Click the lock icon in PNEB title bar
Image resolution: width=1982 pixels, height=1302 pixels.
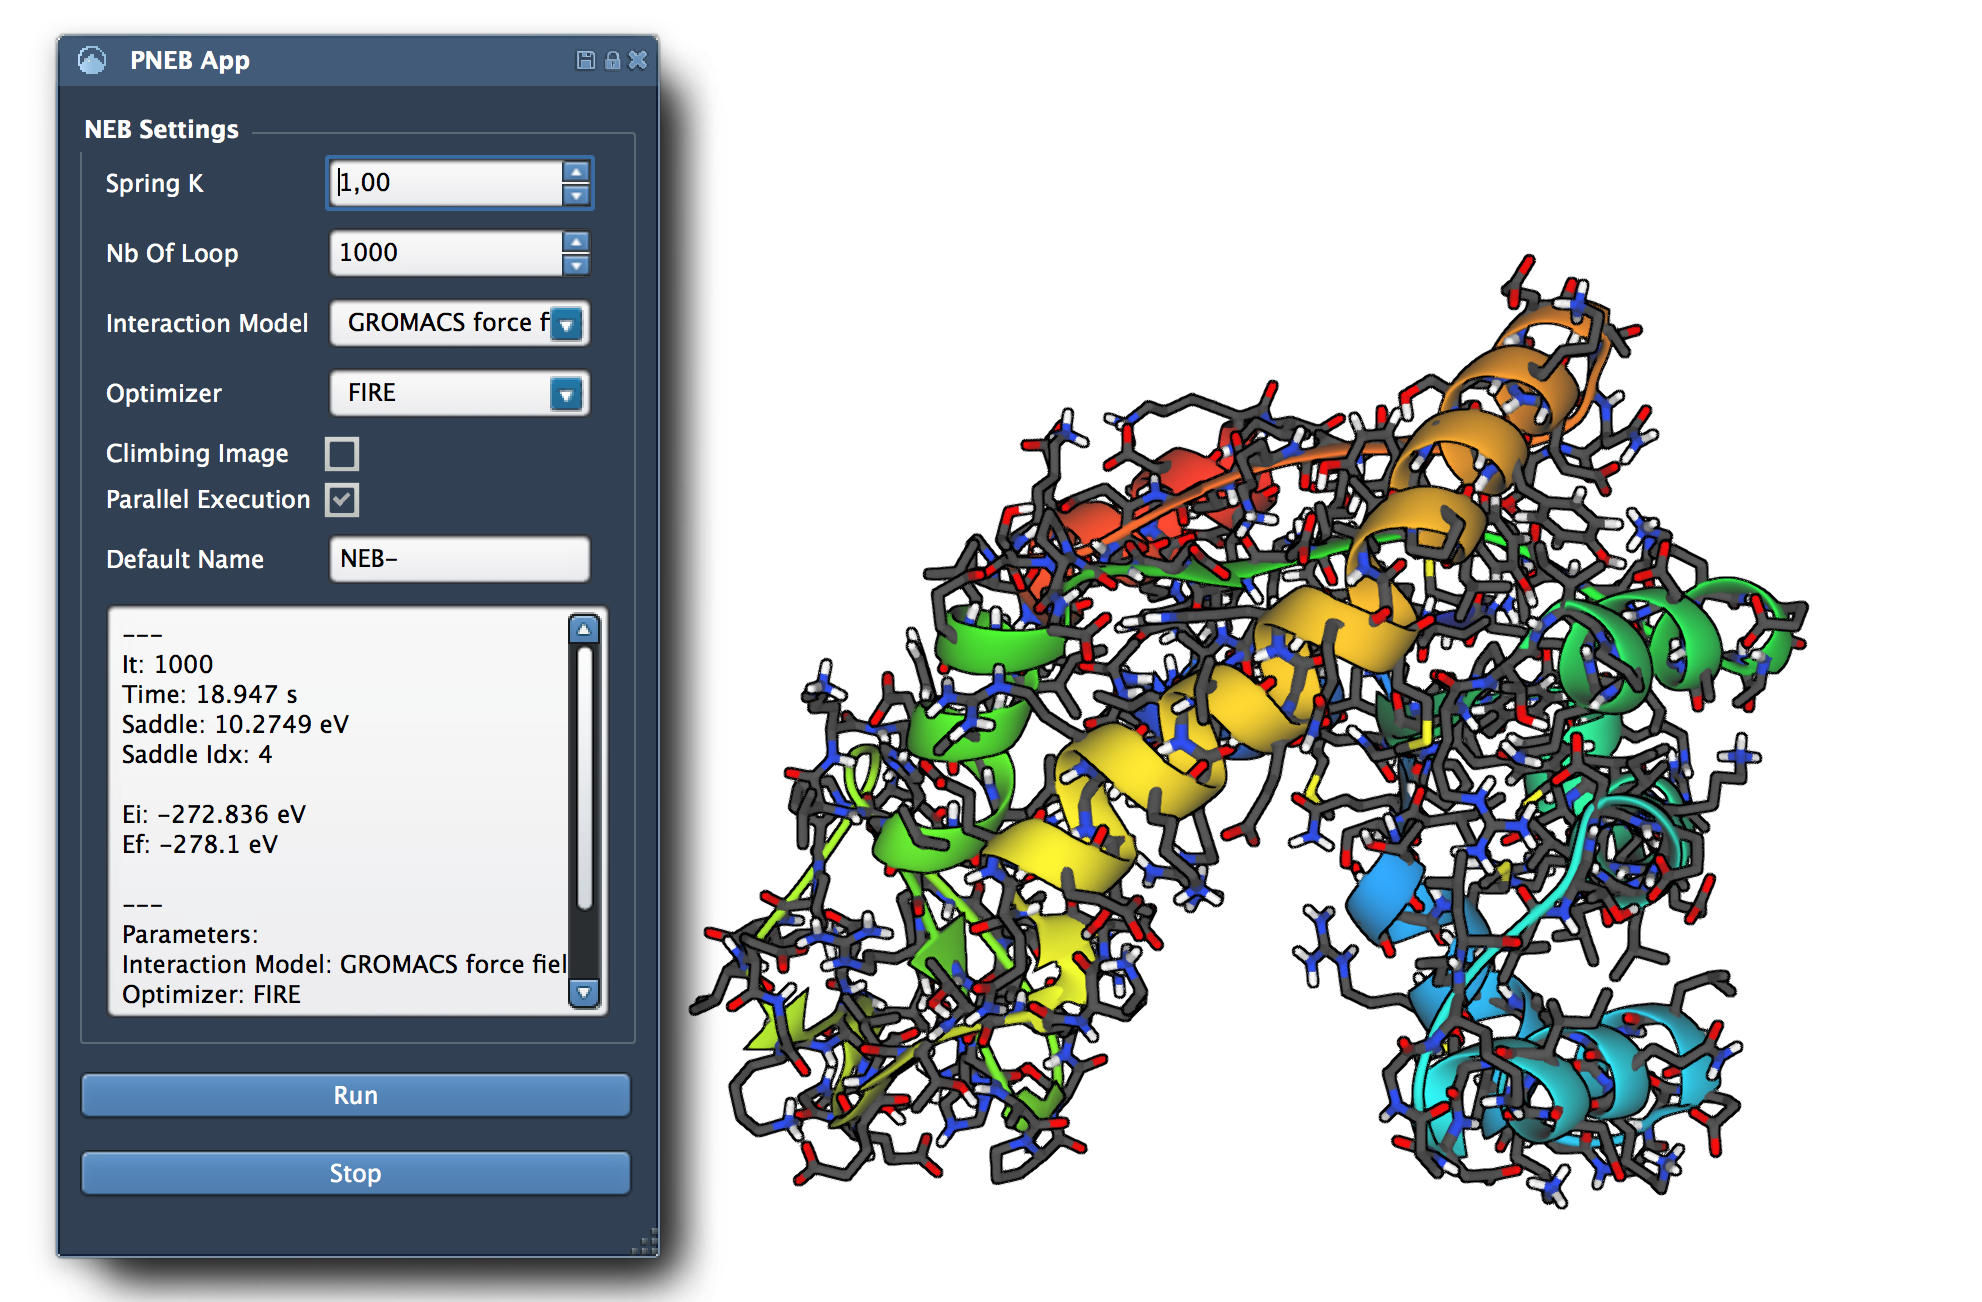[612, 61]
